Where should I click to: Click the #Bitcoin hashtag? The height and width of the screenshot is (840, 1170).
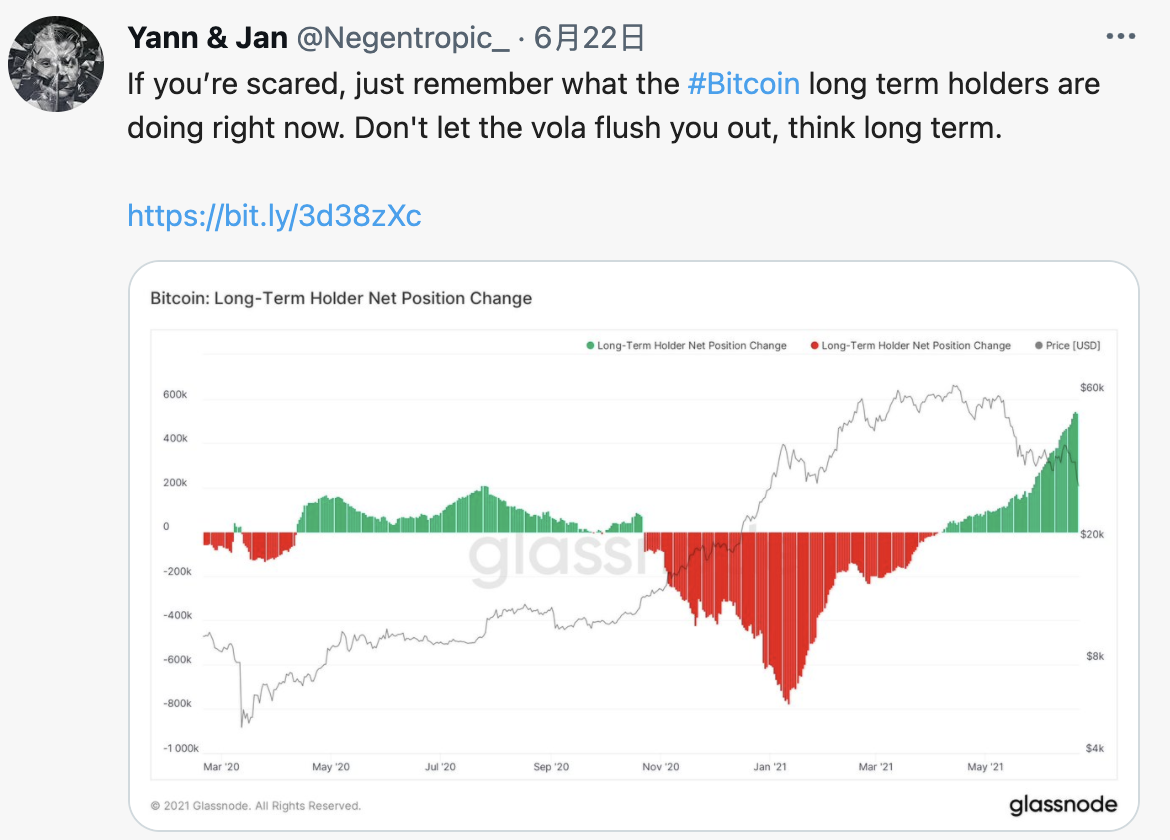[x=743, y=84]
